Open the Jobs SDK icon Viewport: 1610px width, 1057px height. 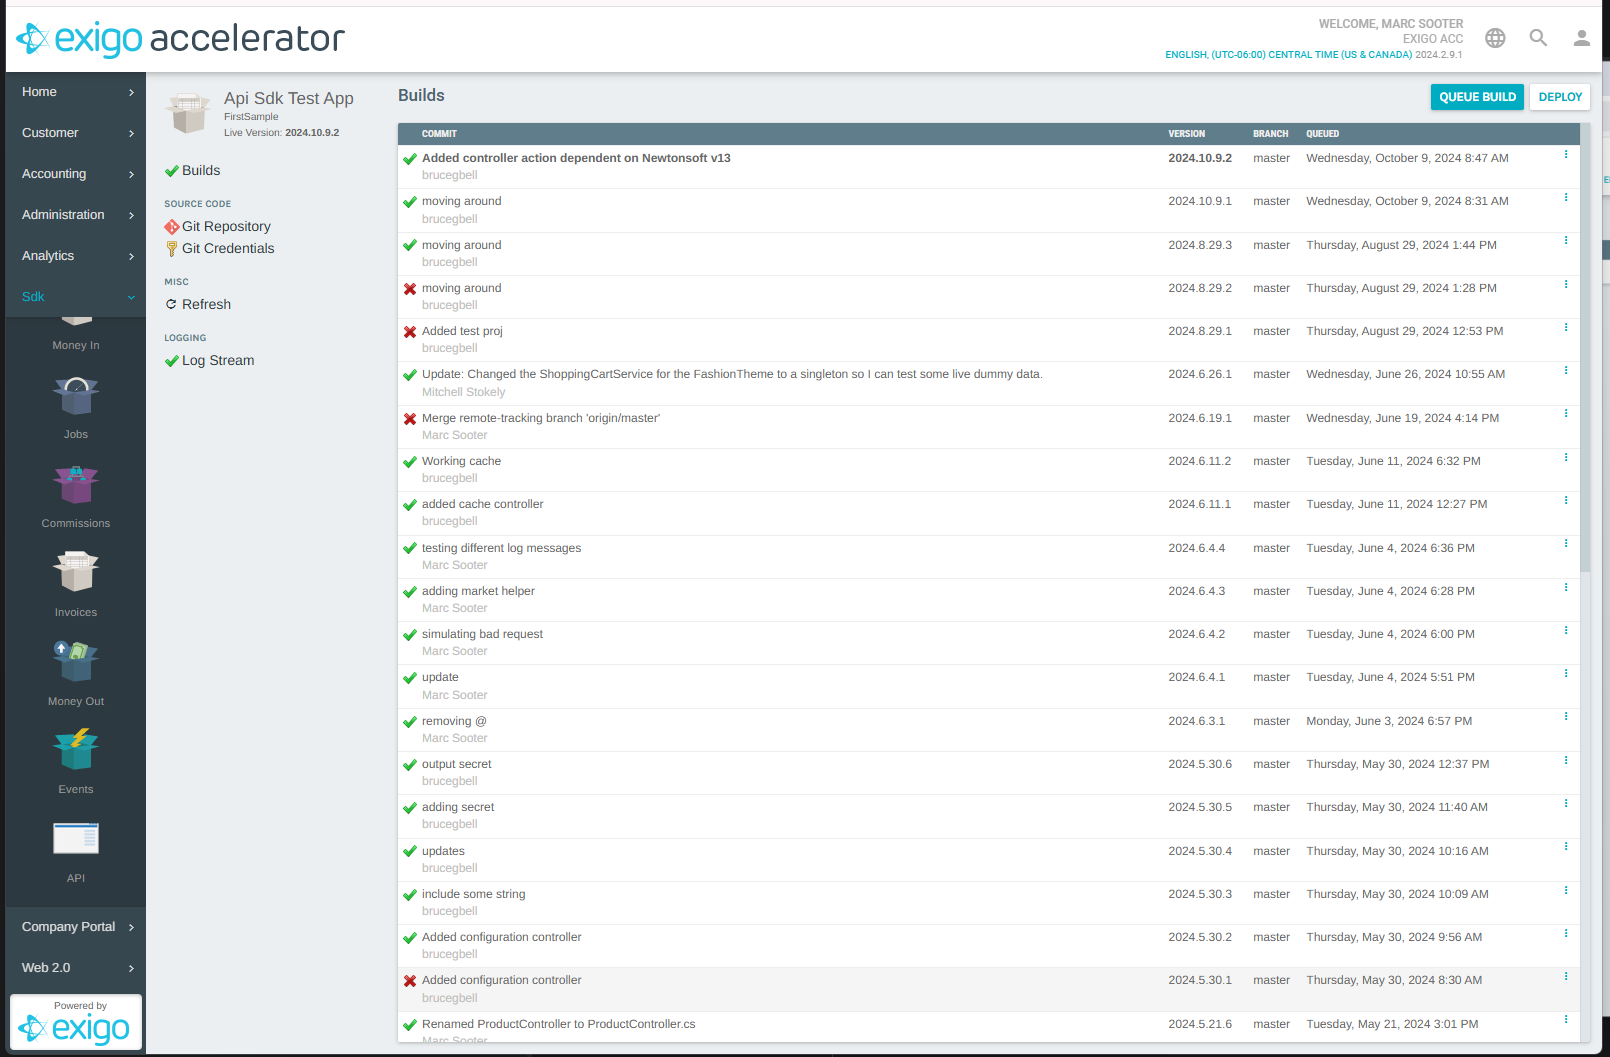click(x=76, y=397)
